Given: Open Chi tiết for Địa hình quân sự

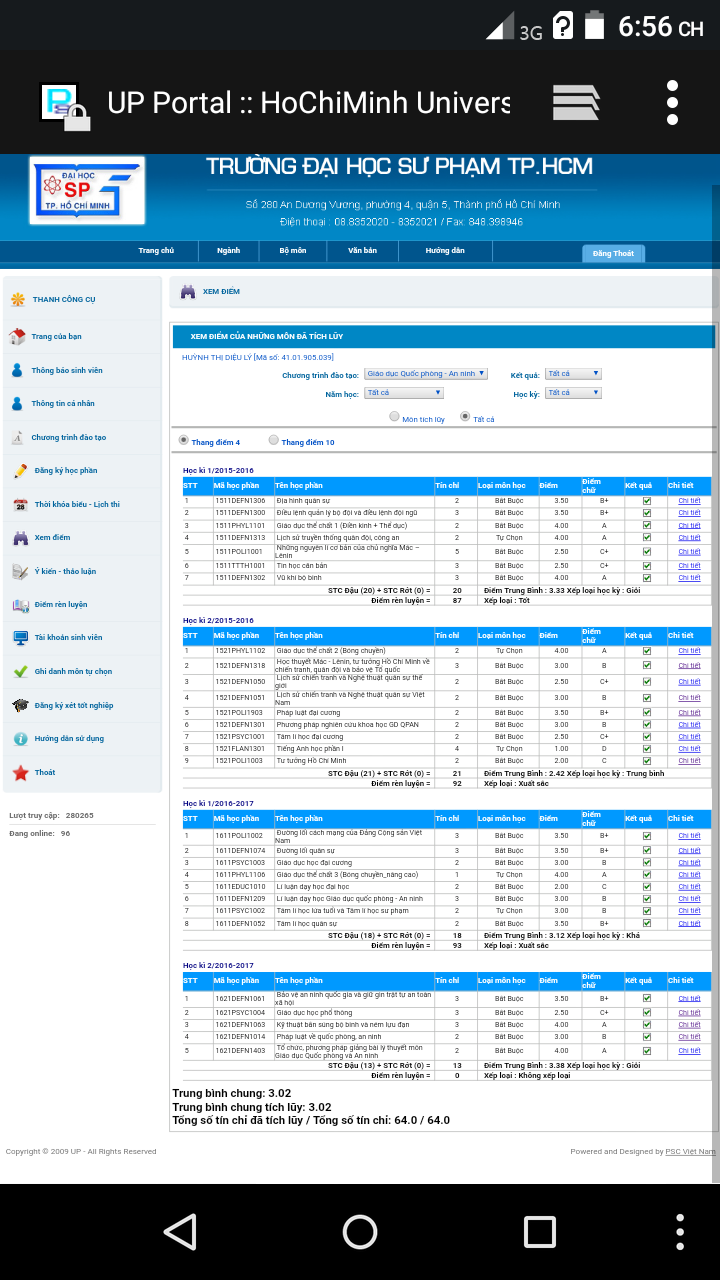Looking at the screenshot, I should point(689,500).
